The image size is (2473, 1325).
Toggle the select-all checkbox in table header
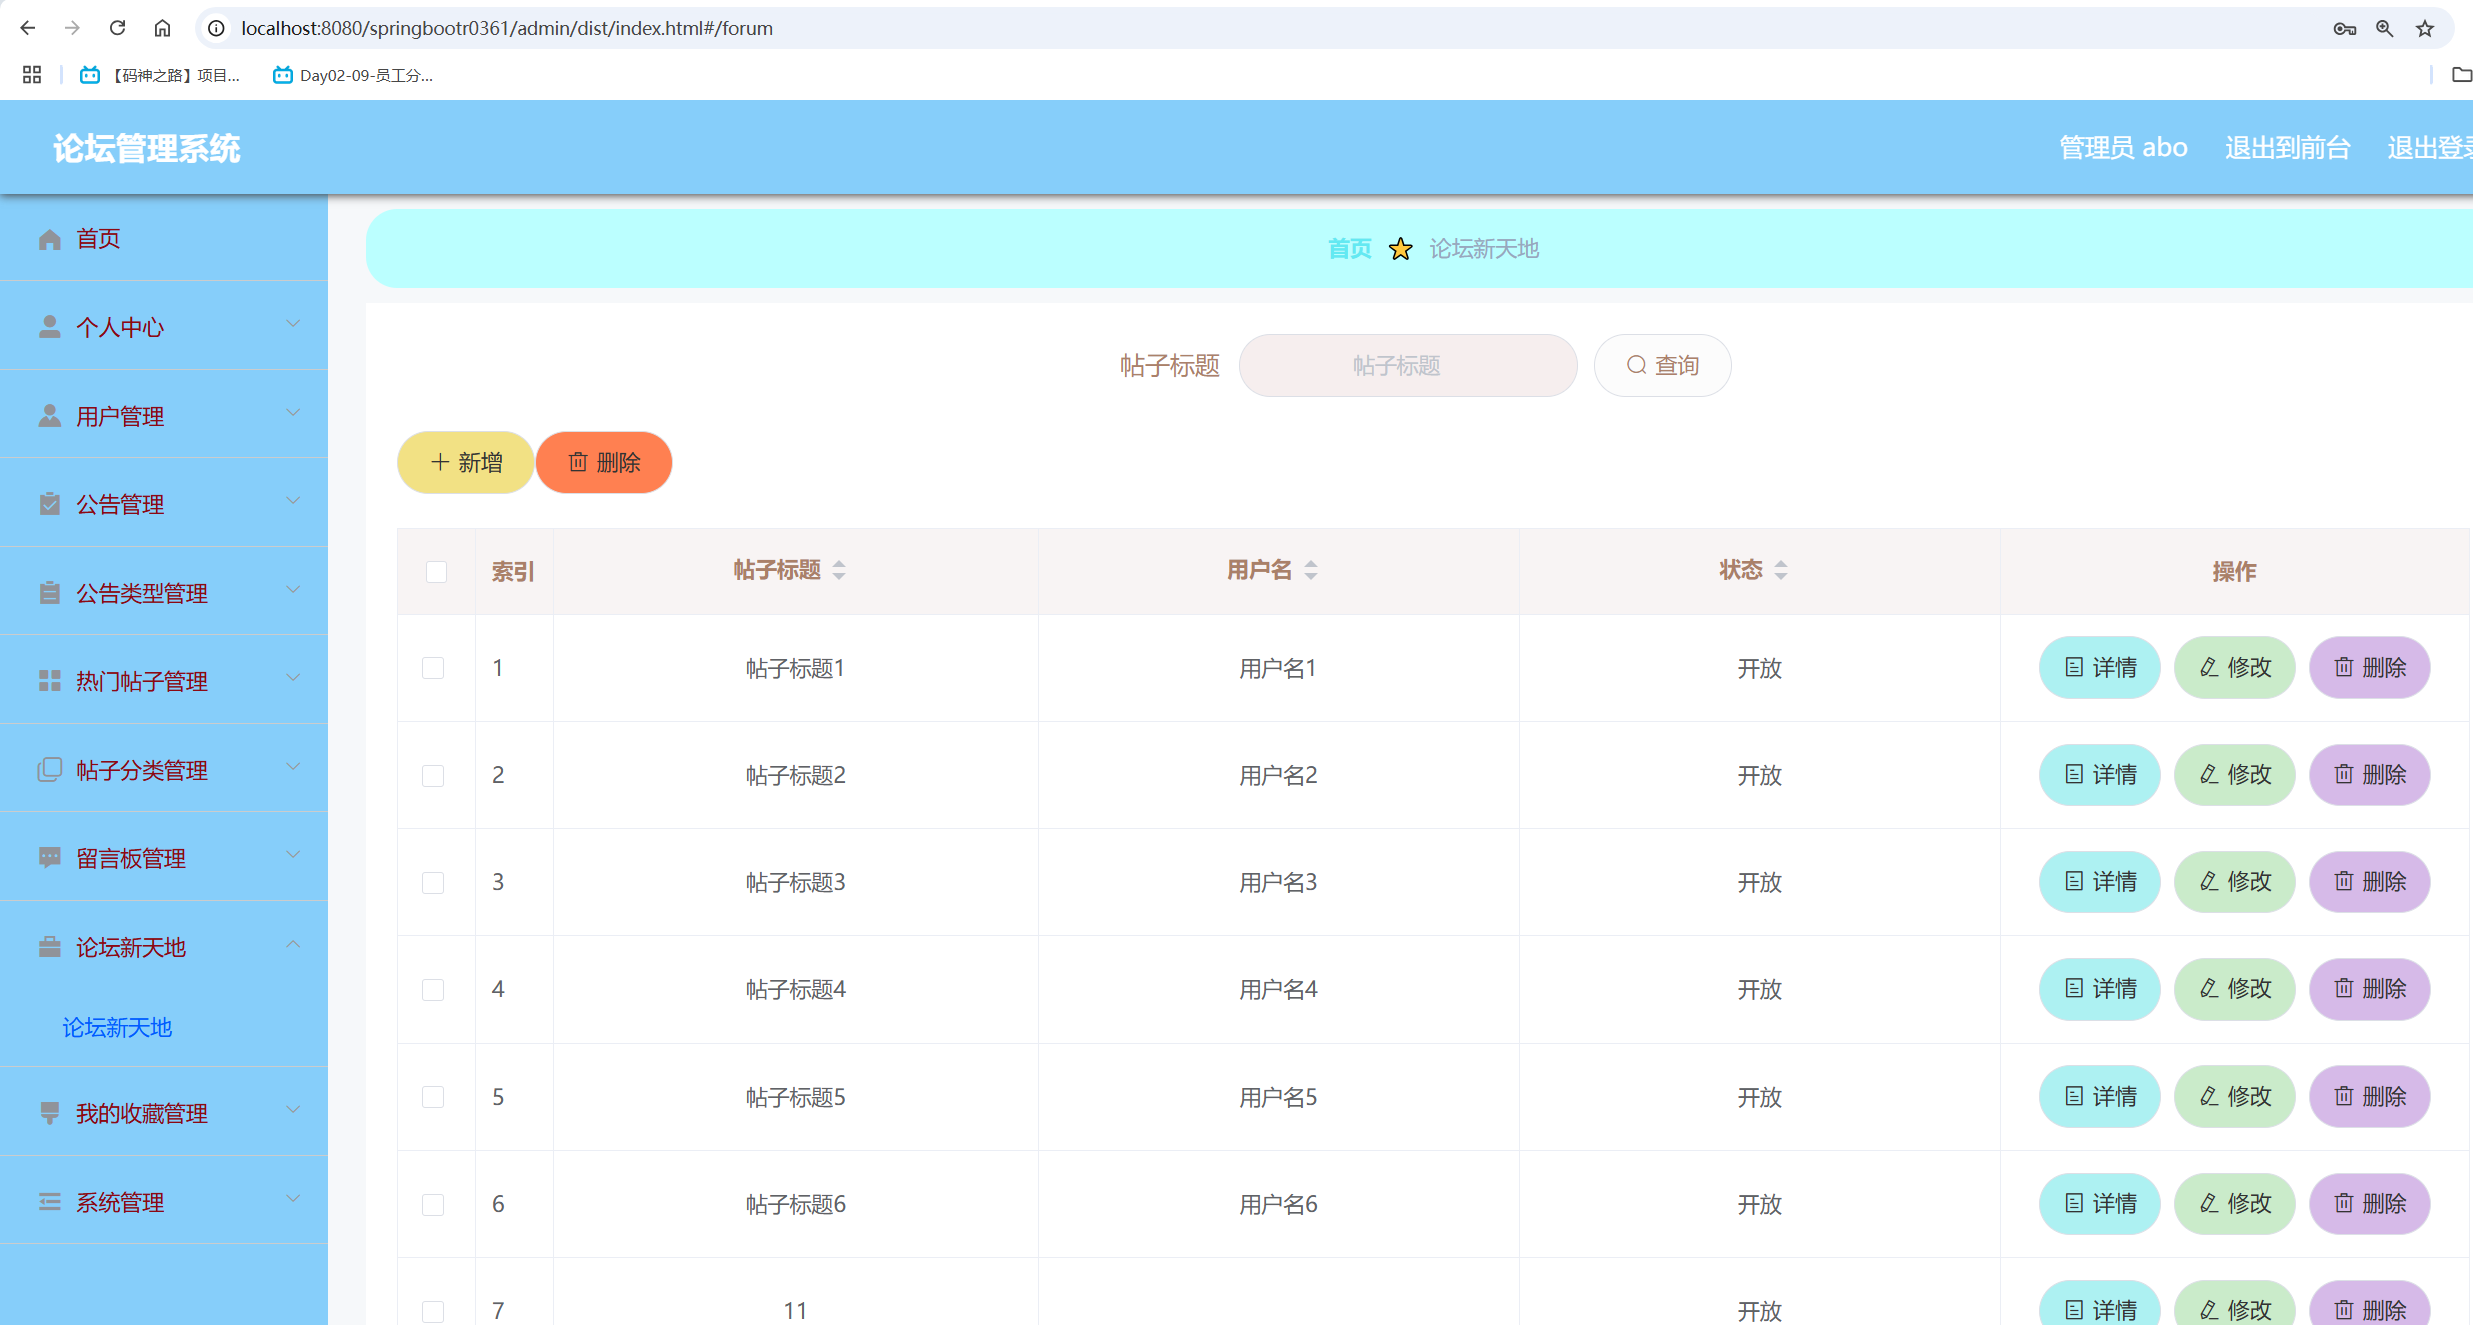436,572
